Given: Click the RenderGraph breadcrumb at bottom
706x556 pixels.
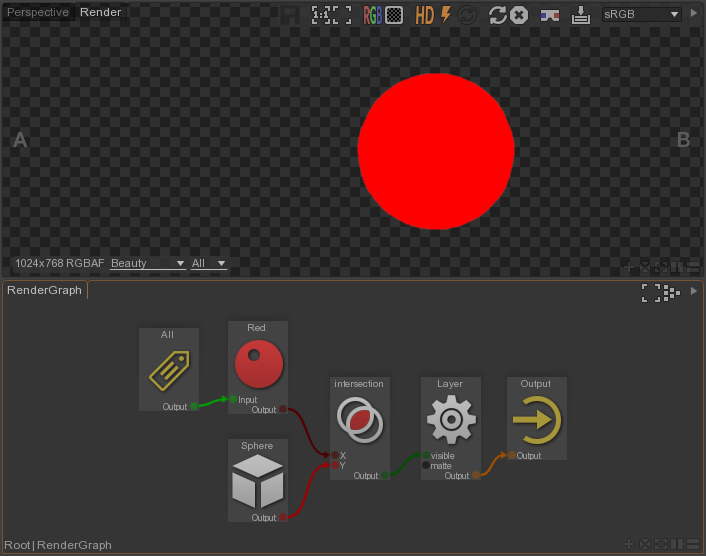Looking at the screenshot, I should click(74, 545).
